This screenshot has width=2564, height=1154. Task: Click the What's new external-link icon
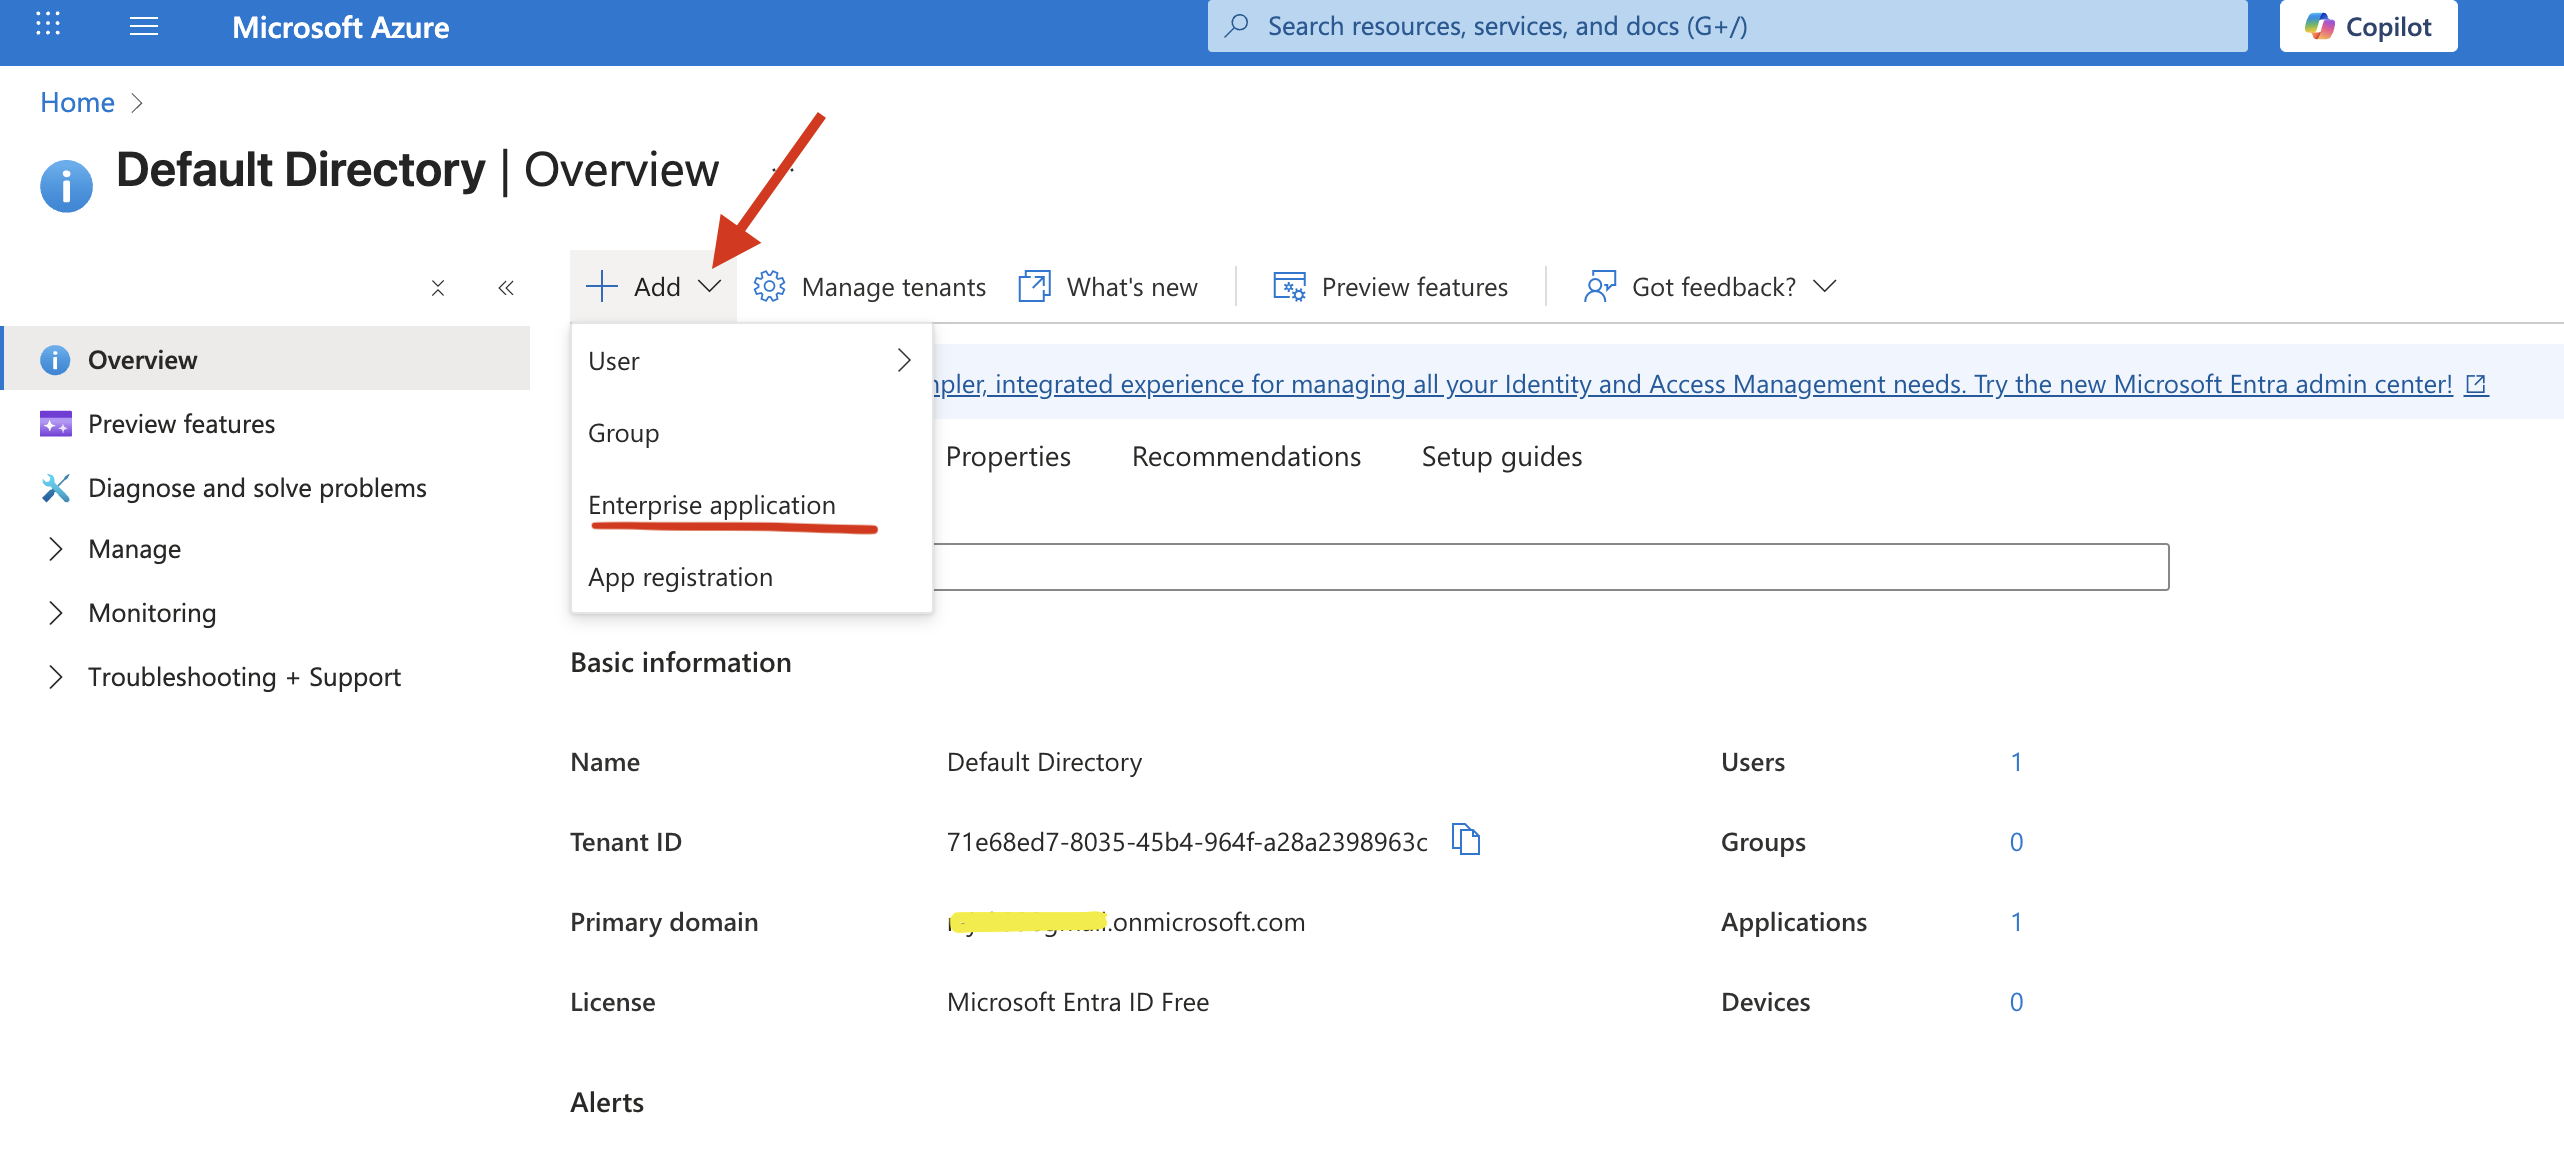1034,286
